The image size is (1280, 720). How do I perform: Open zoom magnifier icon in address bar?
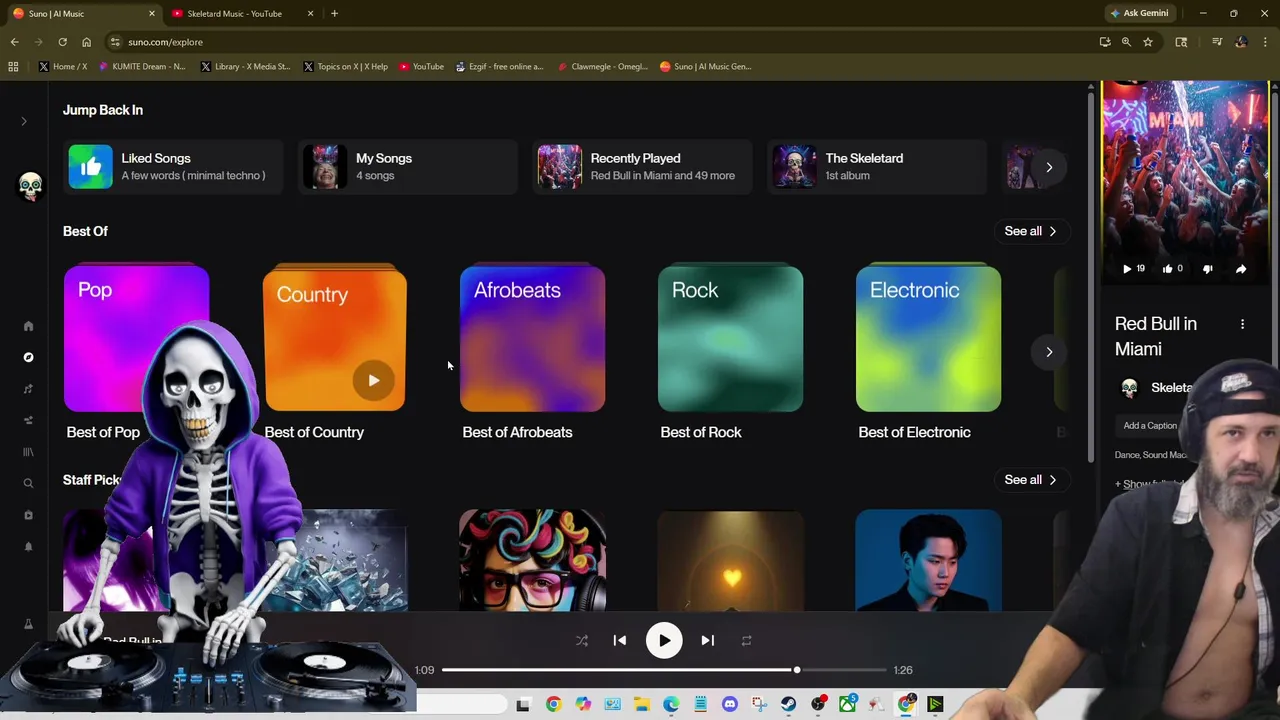(1126, 42)
